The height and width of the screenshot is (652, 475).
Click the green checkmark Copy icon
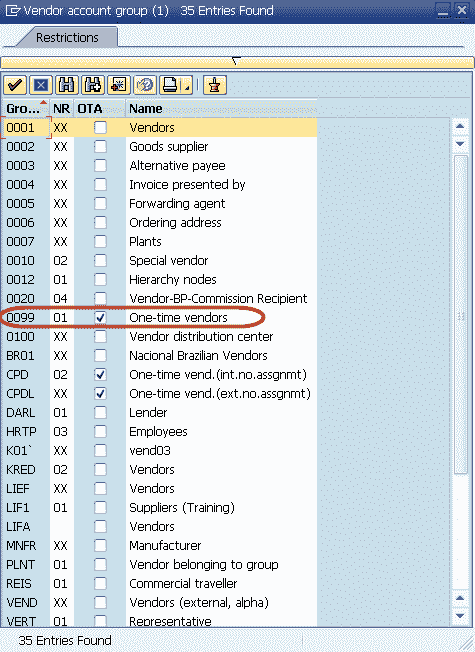click(15, 85)
